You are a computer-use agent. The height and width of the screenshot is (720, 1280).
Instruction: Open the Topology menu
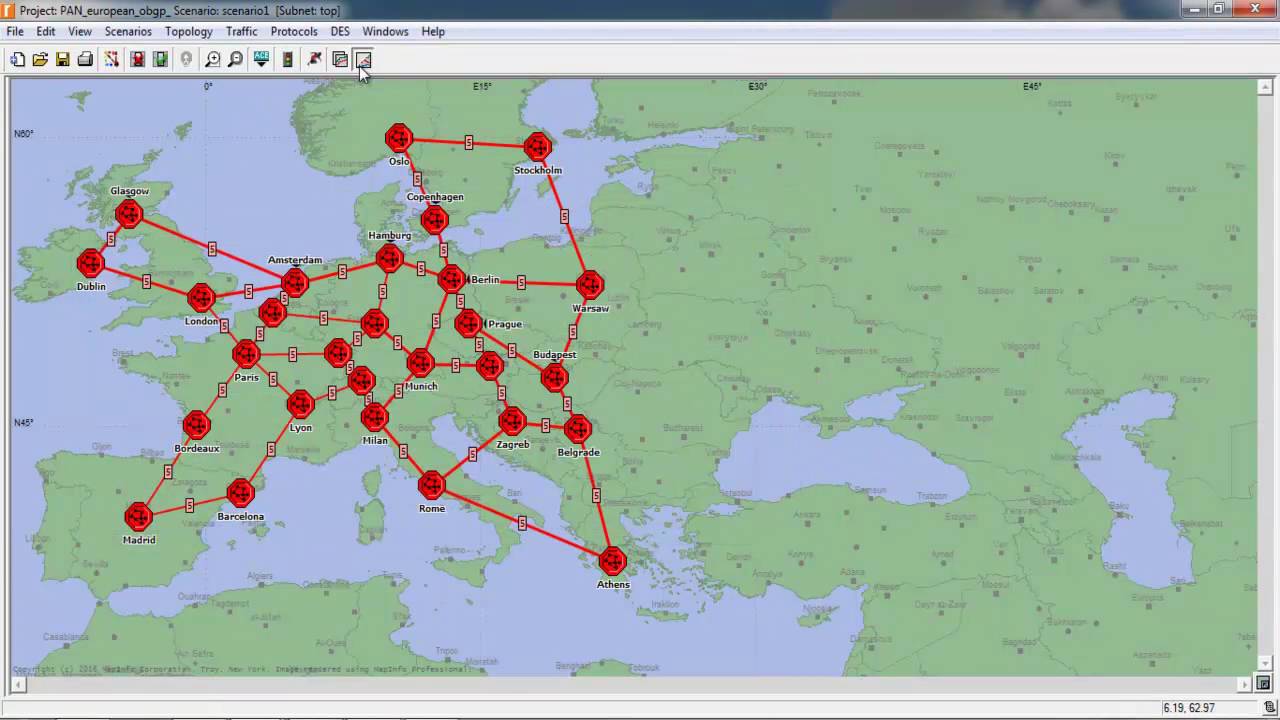coord(189,31)
